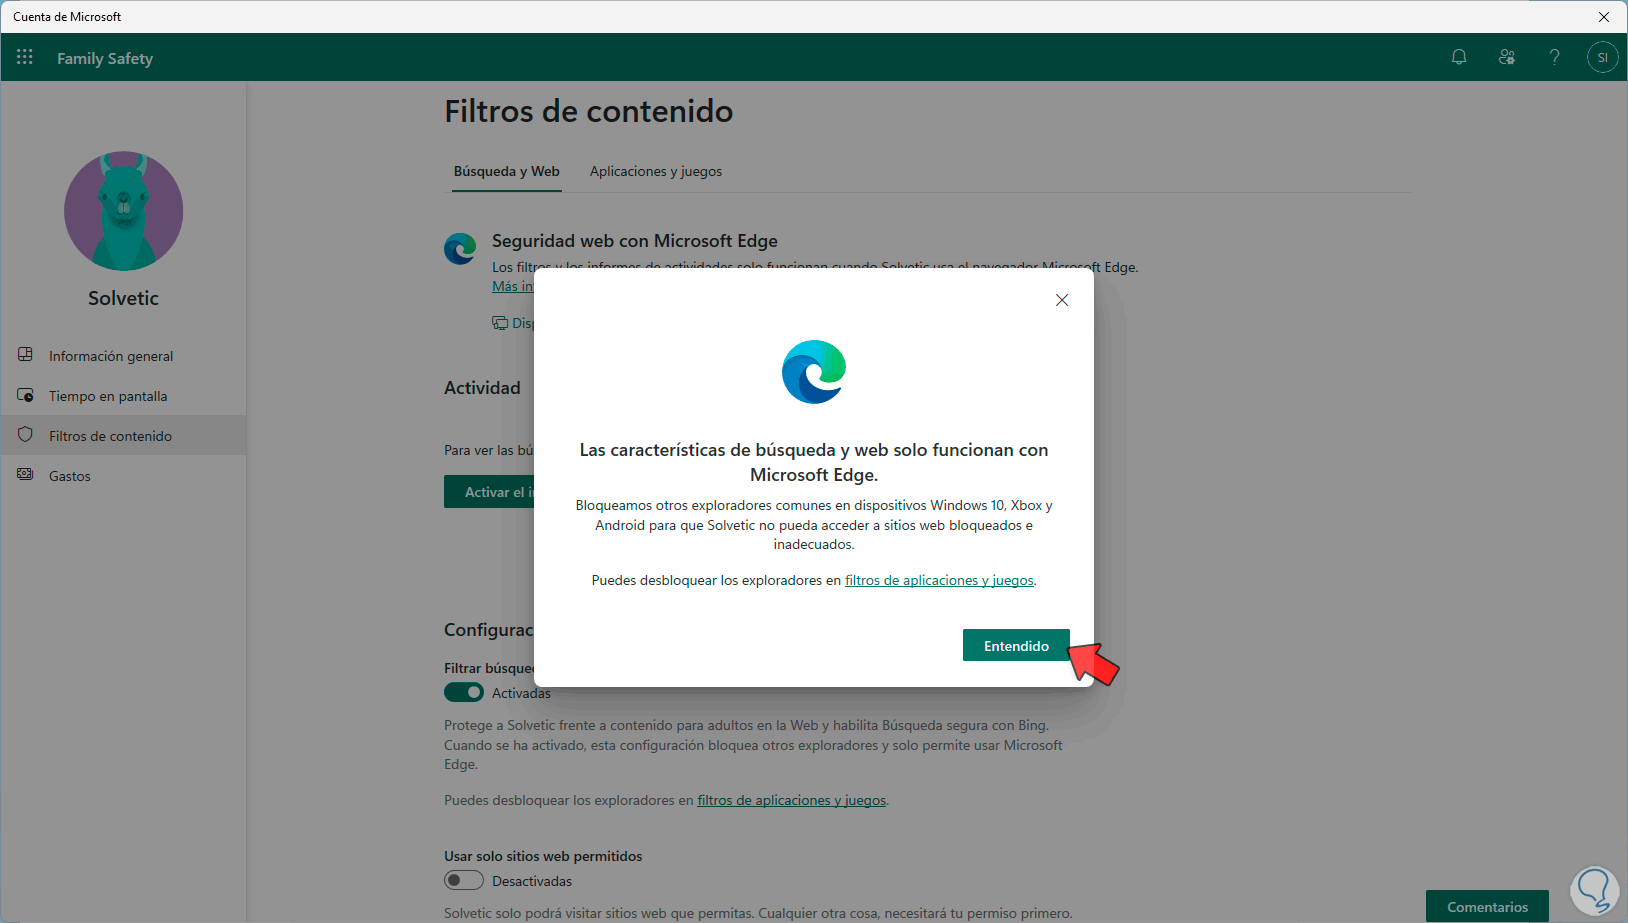Enable the Usar solo sitios web permitidos toggle
The image size is (1628, 923).
click(464, 880)
